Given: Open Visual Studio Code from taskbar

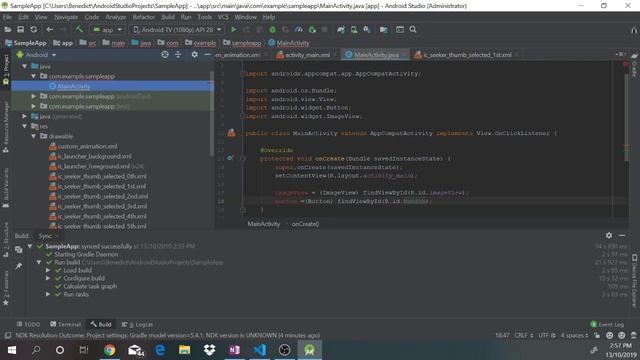Looking at the screenshot, I should 260,350.
